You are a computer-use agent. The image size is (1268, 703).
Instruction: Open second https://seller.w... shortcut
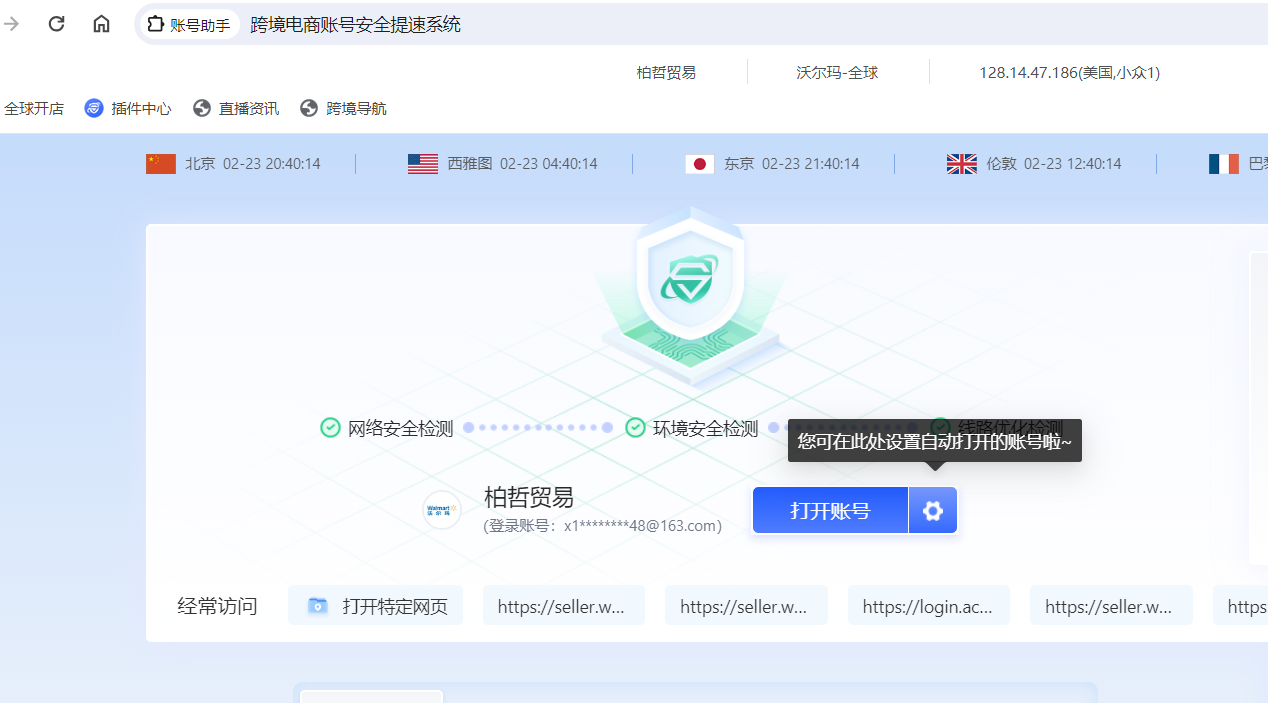pyautogui.click(x=746, y=606)
